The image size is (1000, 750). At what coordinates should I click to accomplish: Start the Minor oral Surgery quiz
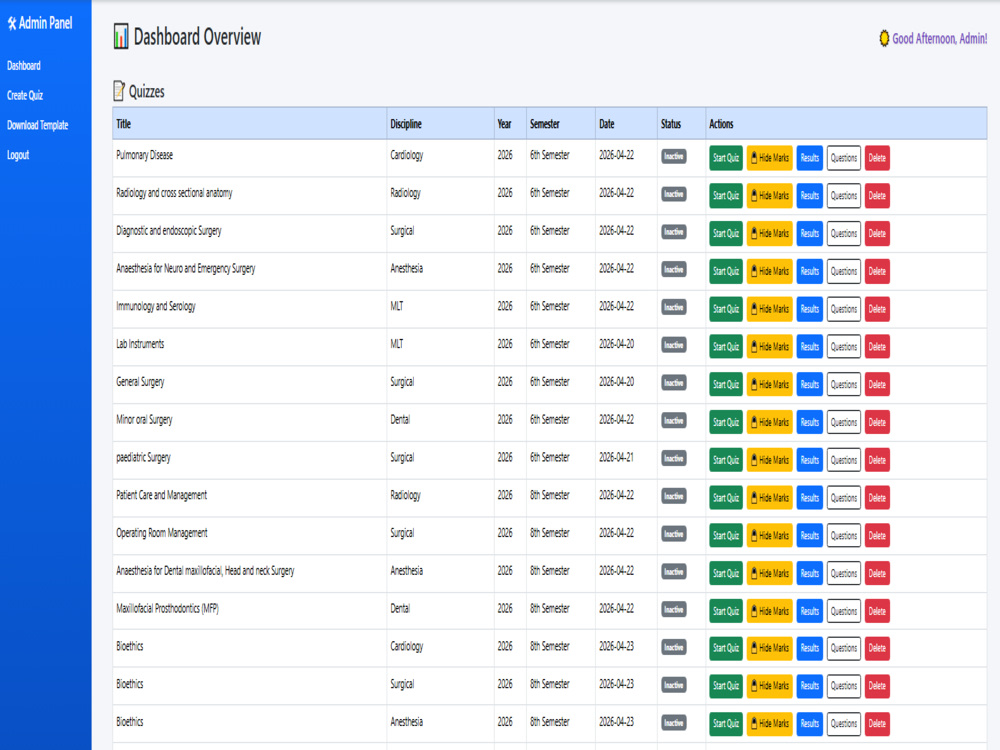coord(726,422)
